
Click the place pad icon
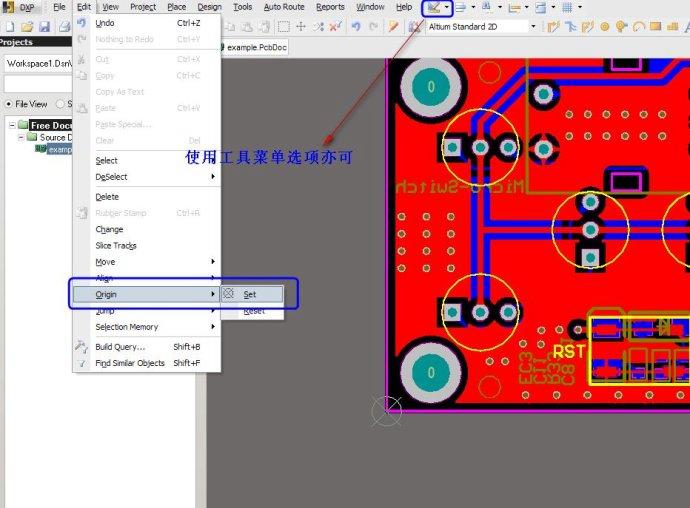click(605, 27)
